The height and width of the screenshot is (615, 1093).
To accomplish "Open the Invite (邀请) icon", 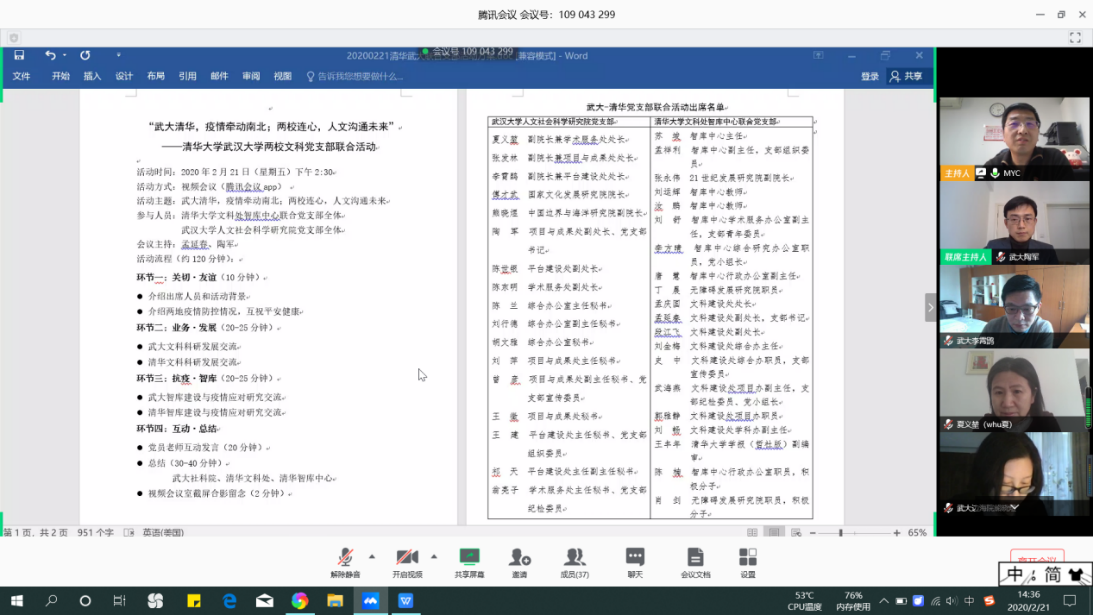I will [x=519, y=560].
